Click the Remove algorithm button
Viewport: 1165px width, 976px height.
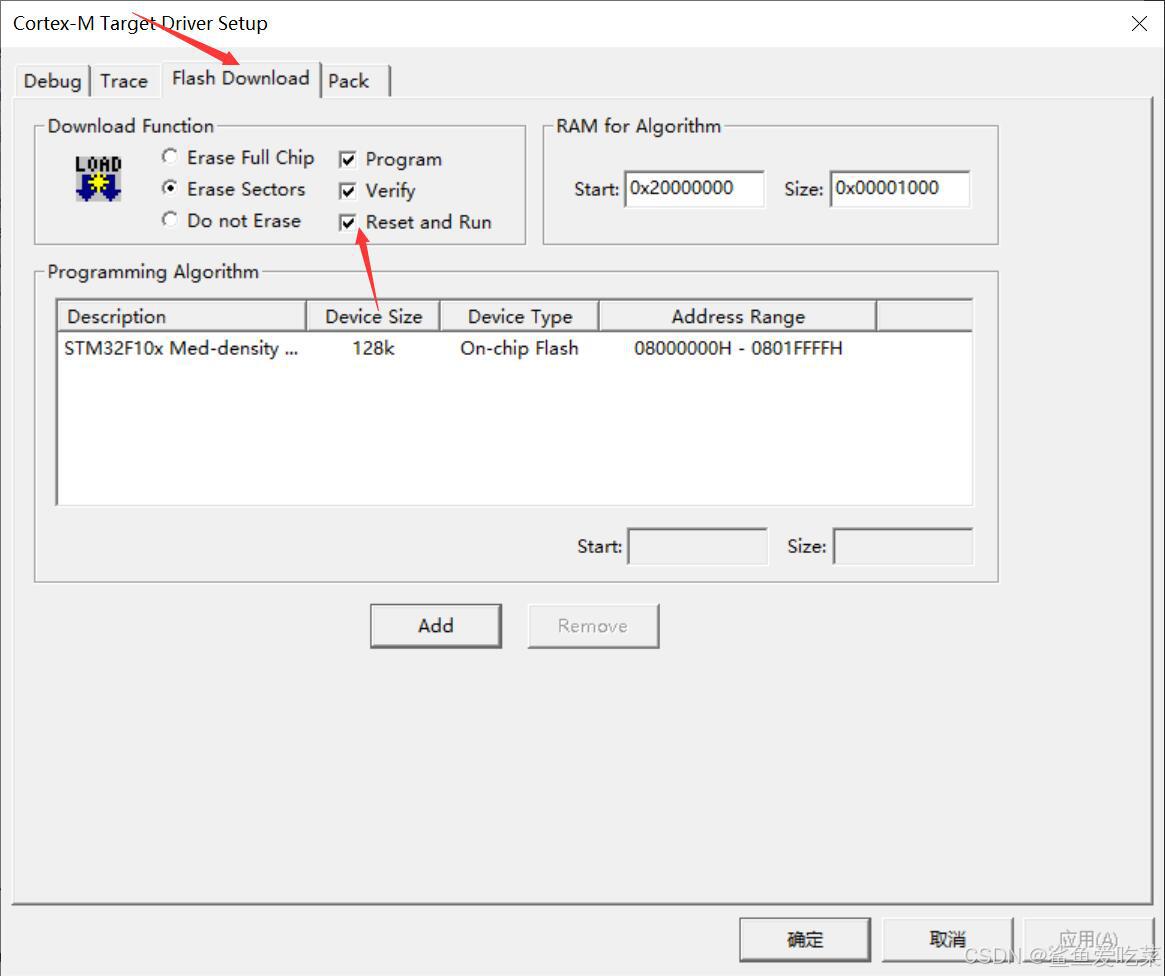[593, 625]
